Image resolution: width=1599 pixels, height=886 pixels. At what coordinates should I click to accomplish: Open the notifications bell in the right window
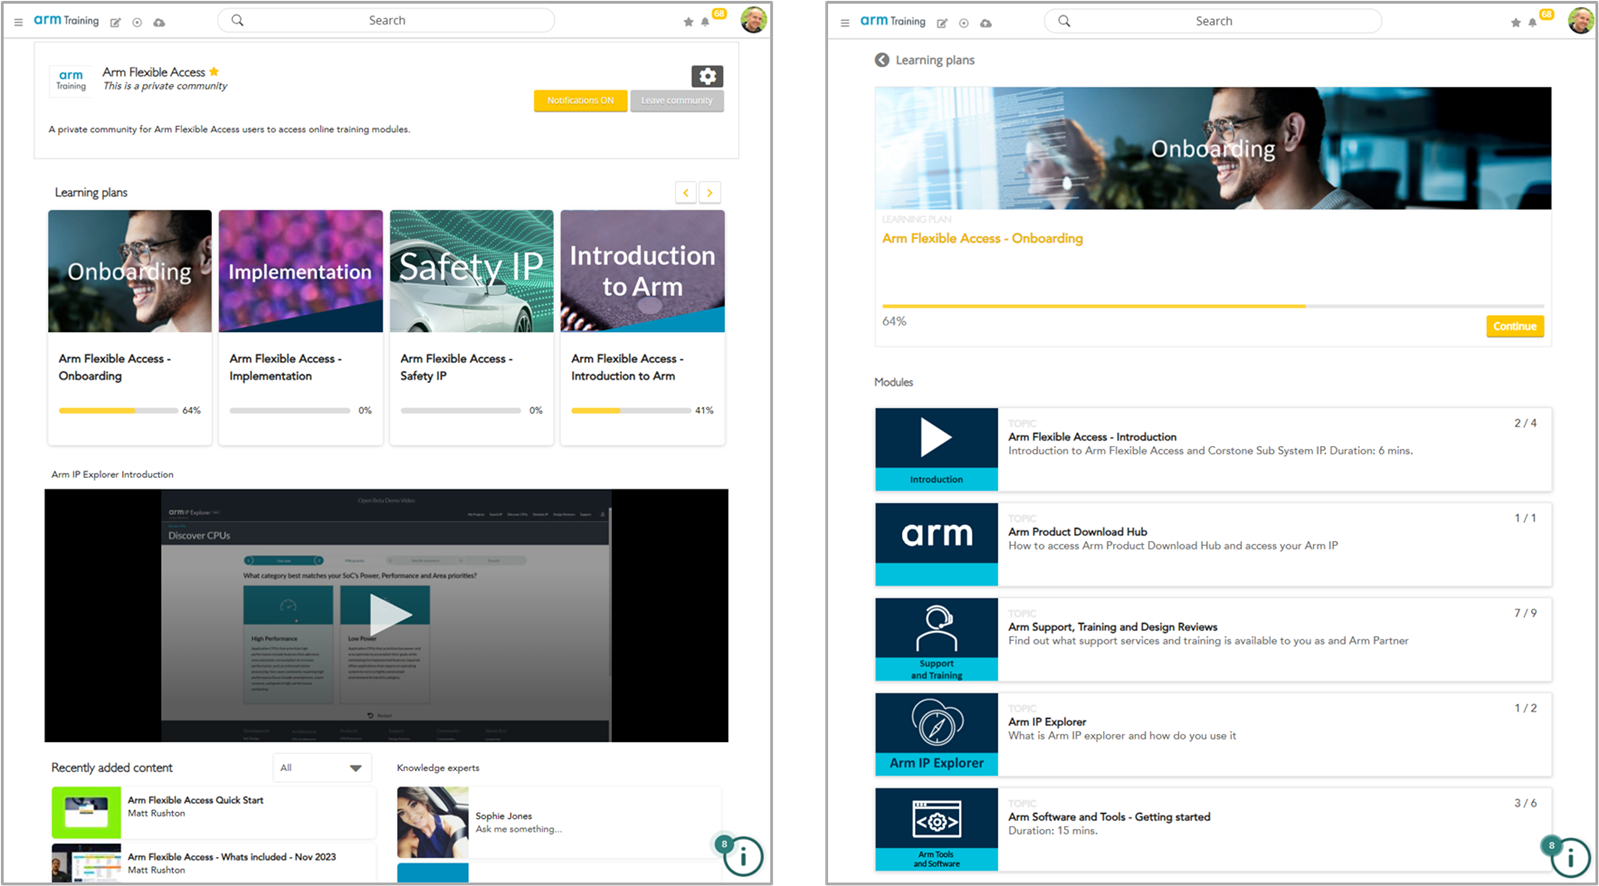click(1532, 23)
